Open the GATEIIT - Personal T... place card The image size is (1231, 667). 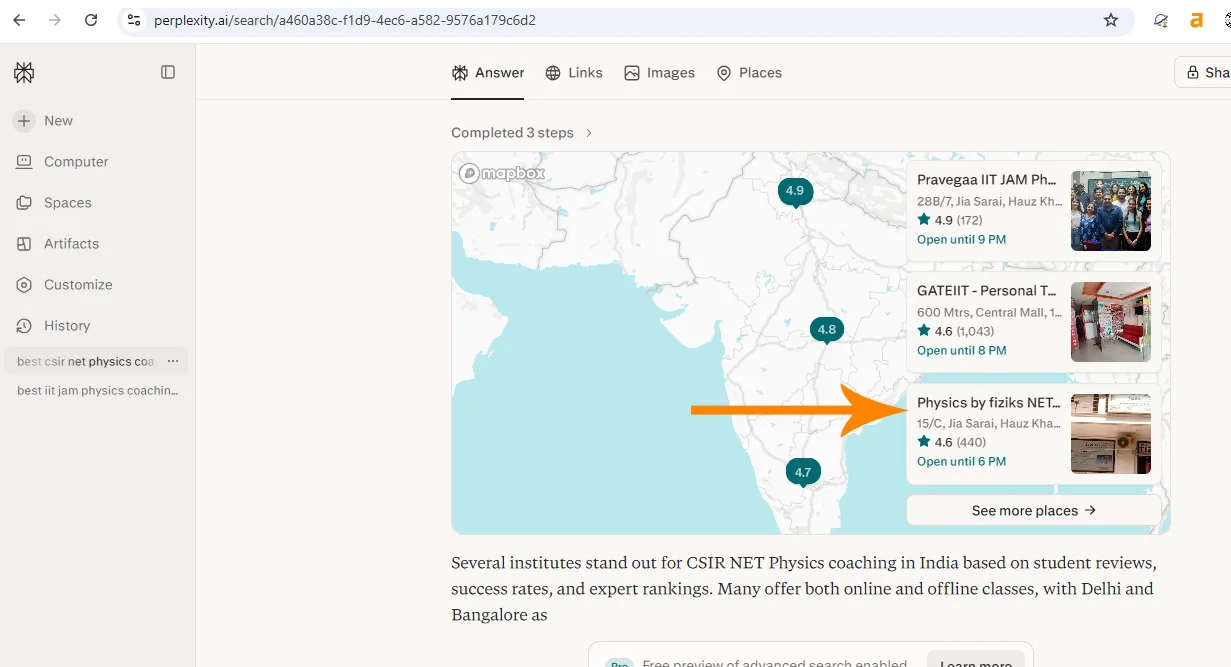(x=1033, y=322)
